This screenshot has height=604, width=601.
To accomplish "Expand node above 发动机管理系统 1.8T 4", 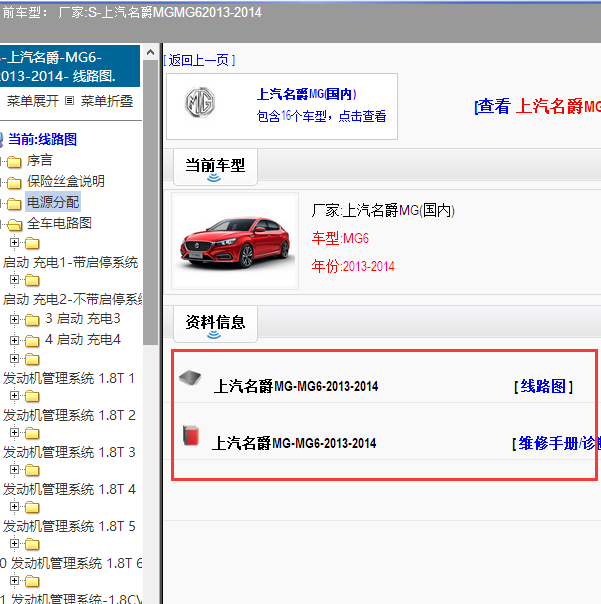I will click(x=14, y=470).
